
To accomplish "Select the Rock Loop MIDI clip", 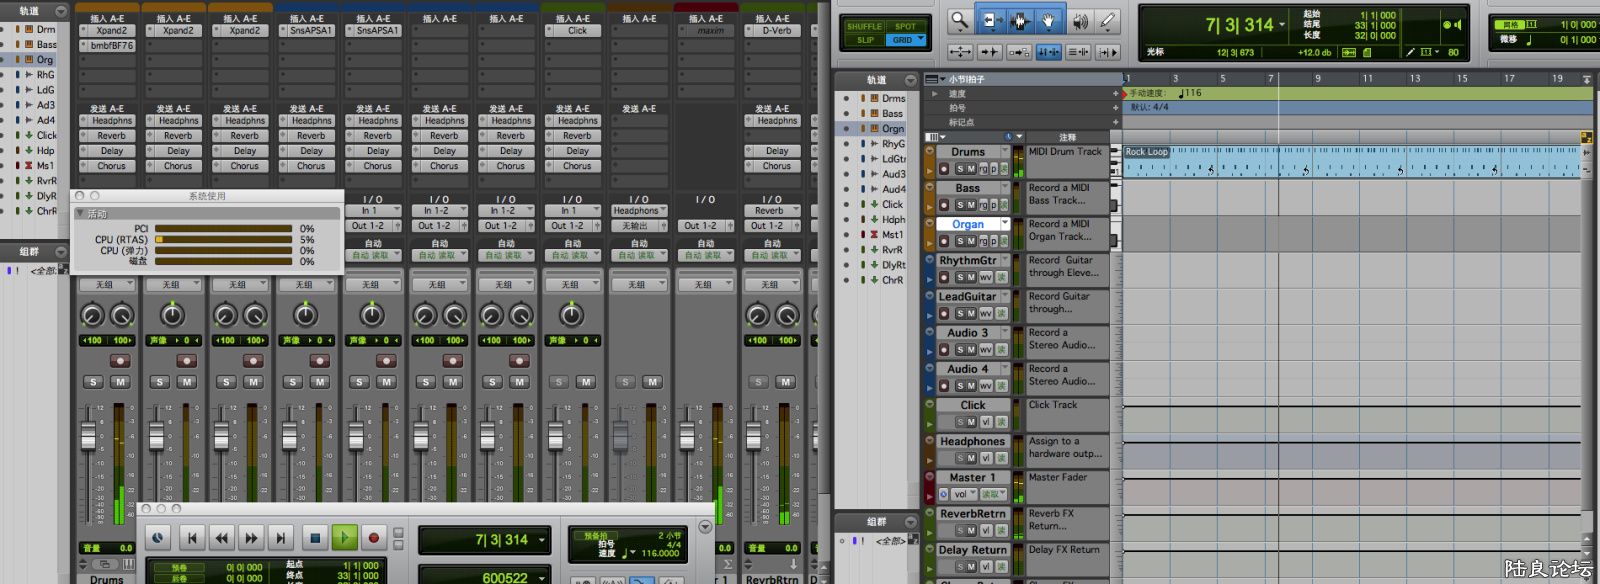I will click(x=1146, y=152).
